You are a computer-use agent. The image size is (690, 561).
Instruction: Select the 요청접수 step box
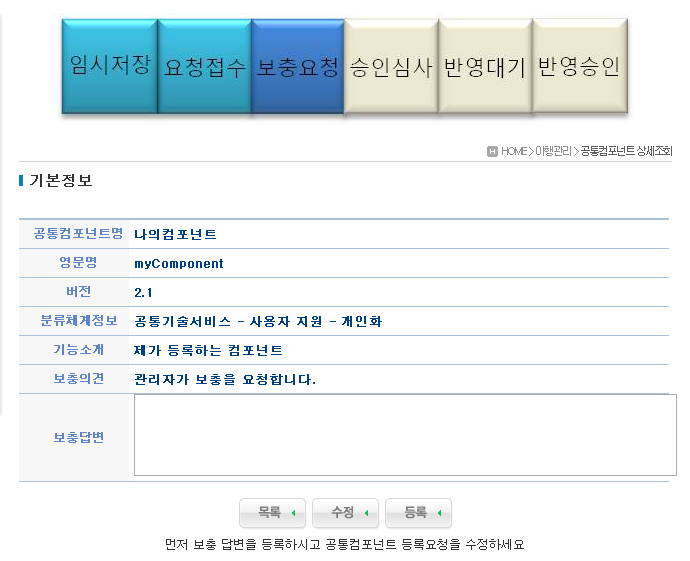coord(204,66)
